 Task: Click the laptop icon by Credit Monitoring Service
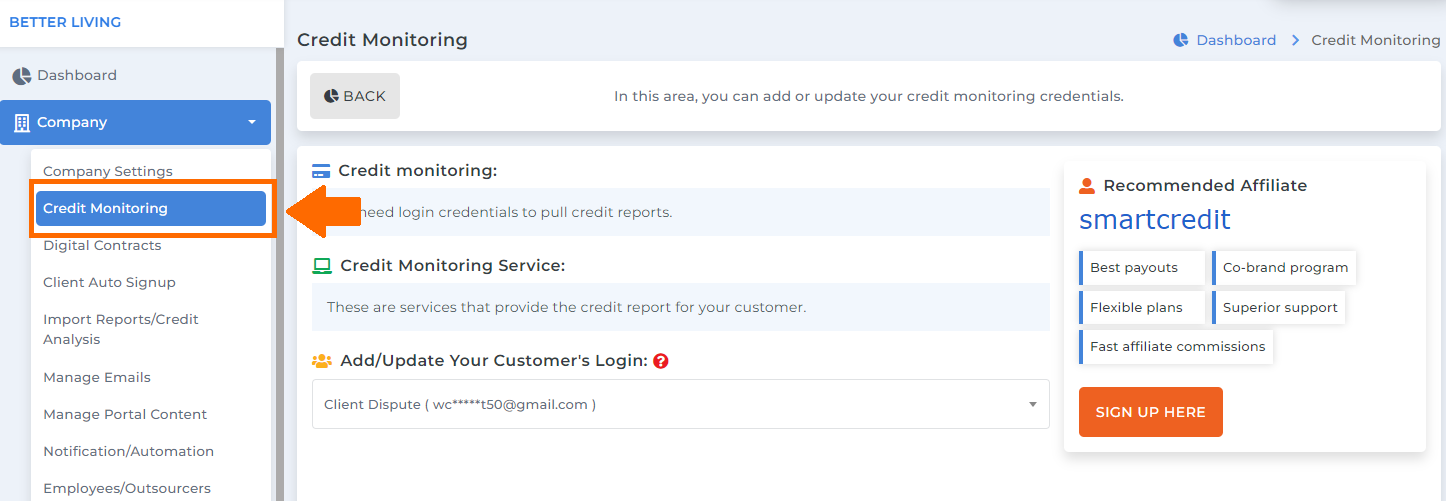click(322, 266)
